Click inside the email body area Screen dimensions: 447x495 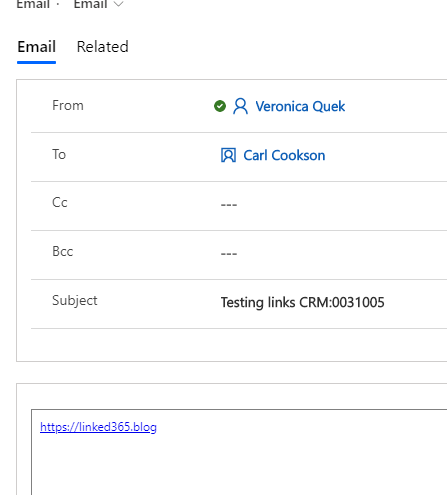tap(239, 452)
